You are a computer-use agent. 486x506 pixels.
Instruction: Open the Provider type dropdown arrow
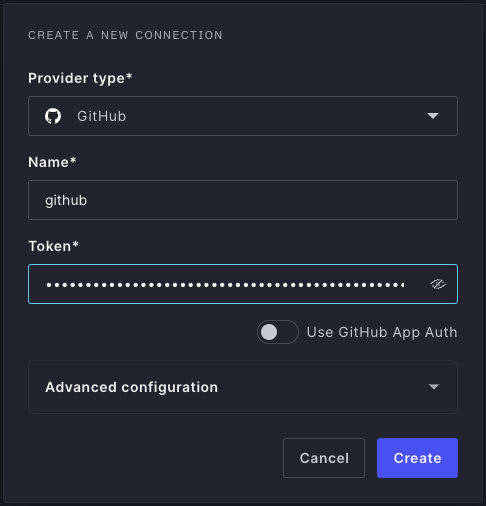click(x=433, y=116)
